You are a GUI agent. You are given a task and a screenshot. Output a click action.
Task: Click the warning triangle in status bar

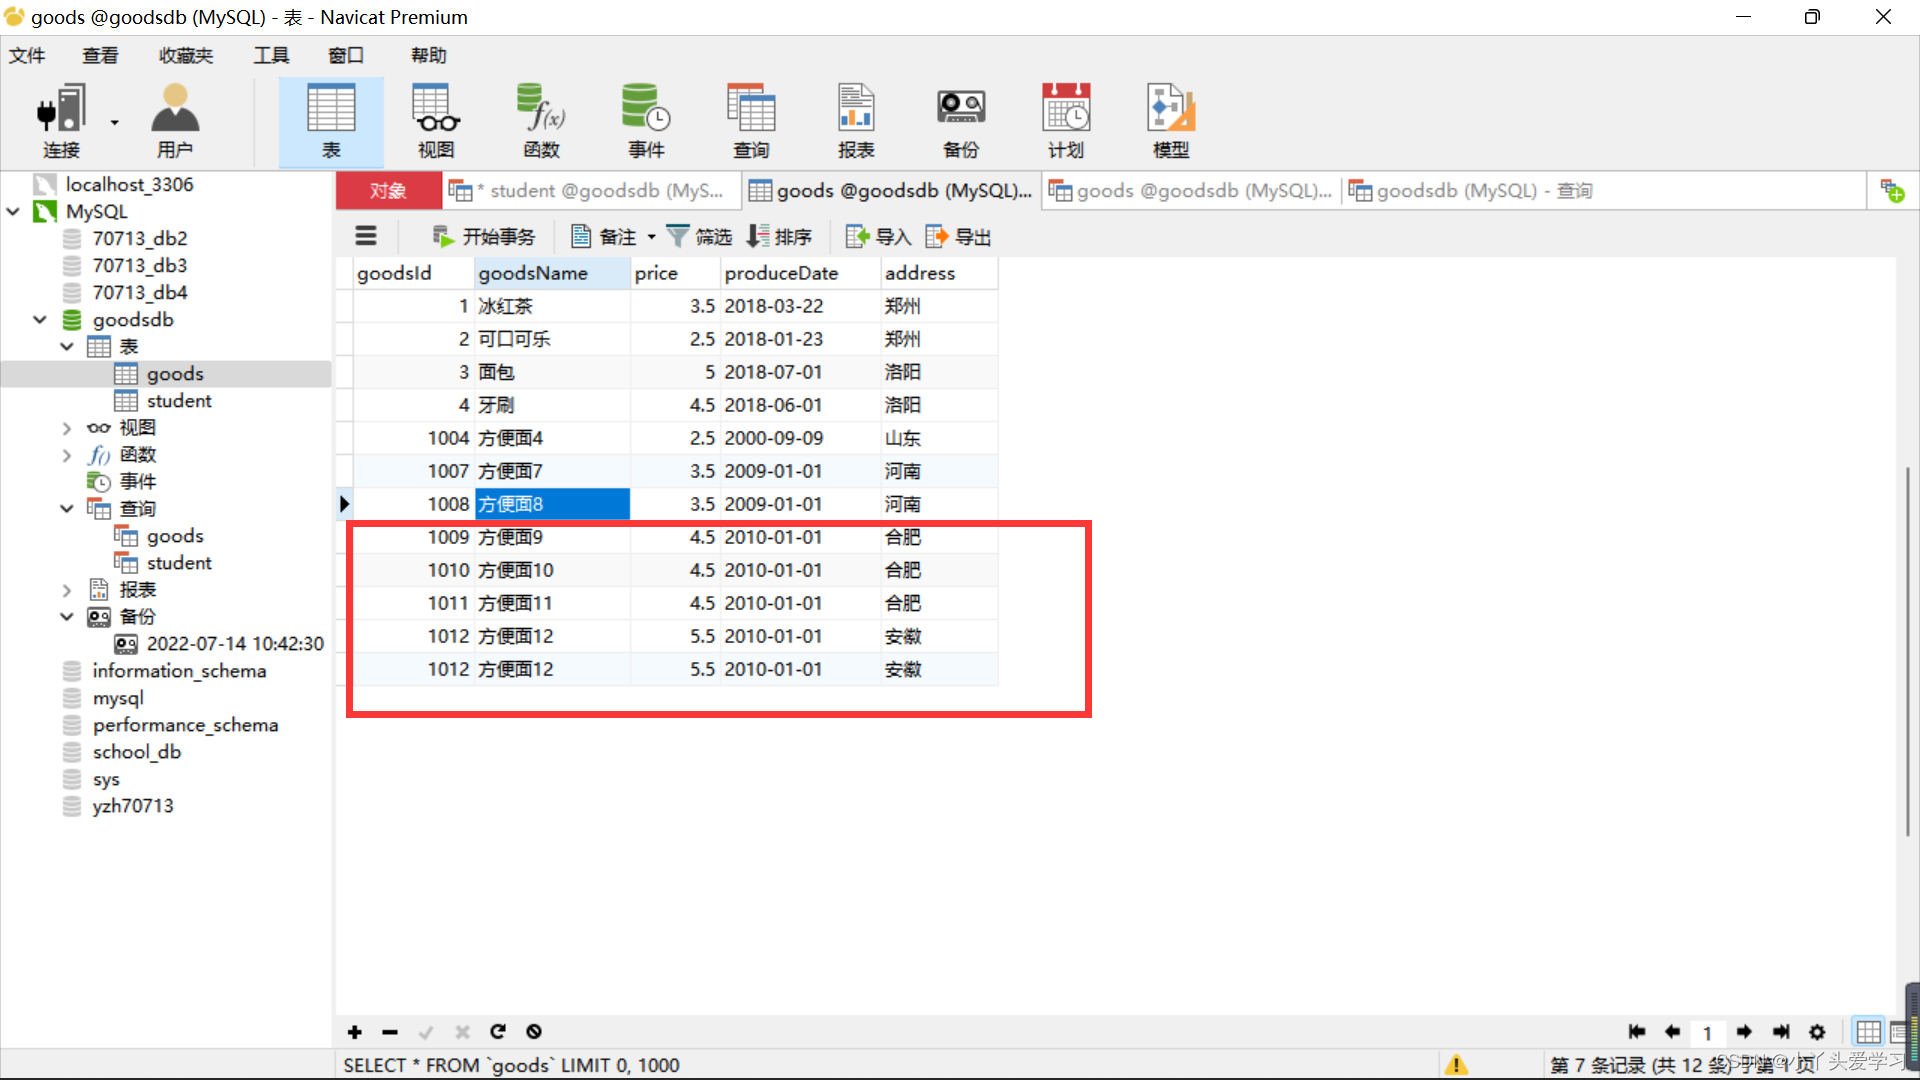tap(1456, 1065)
